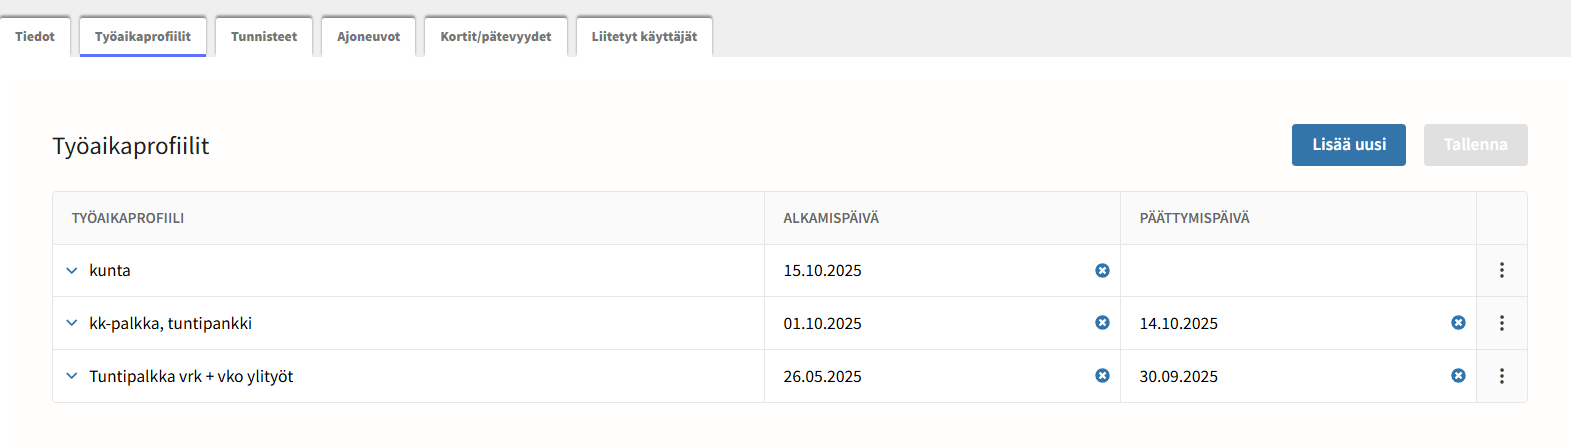Open the kunta row three-dot menu
1571x446 pixels.
pyautogui.click(x=1501, y=271)
